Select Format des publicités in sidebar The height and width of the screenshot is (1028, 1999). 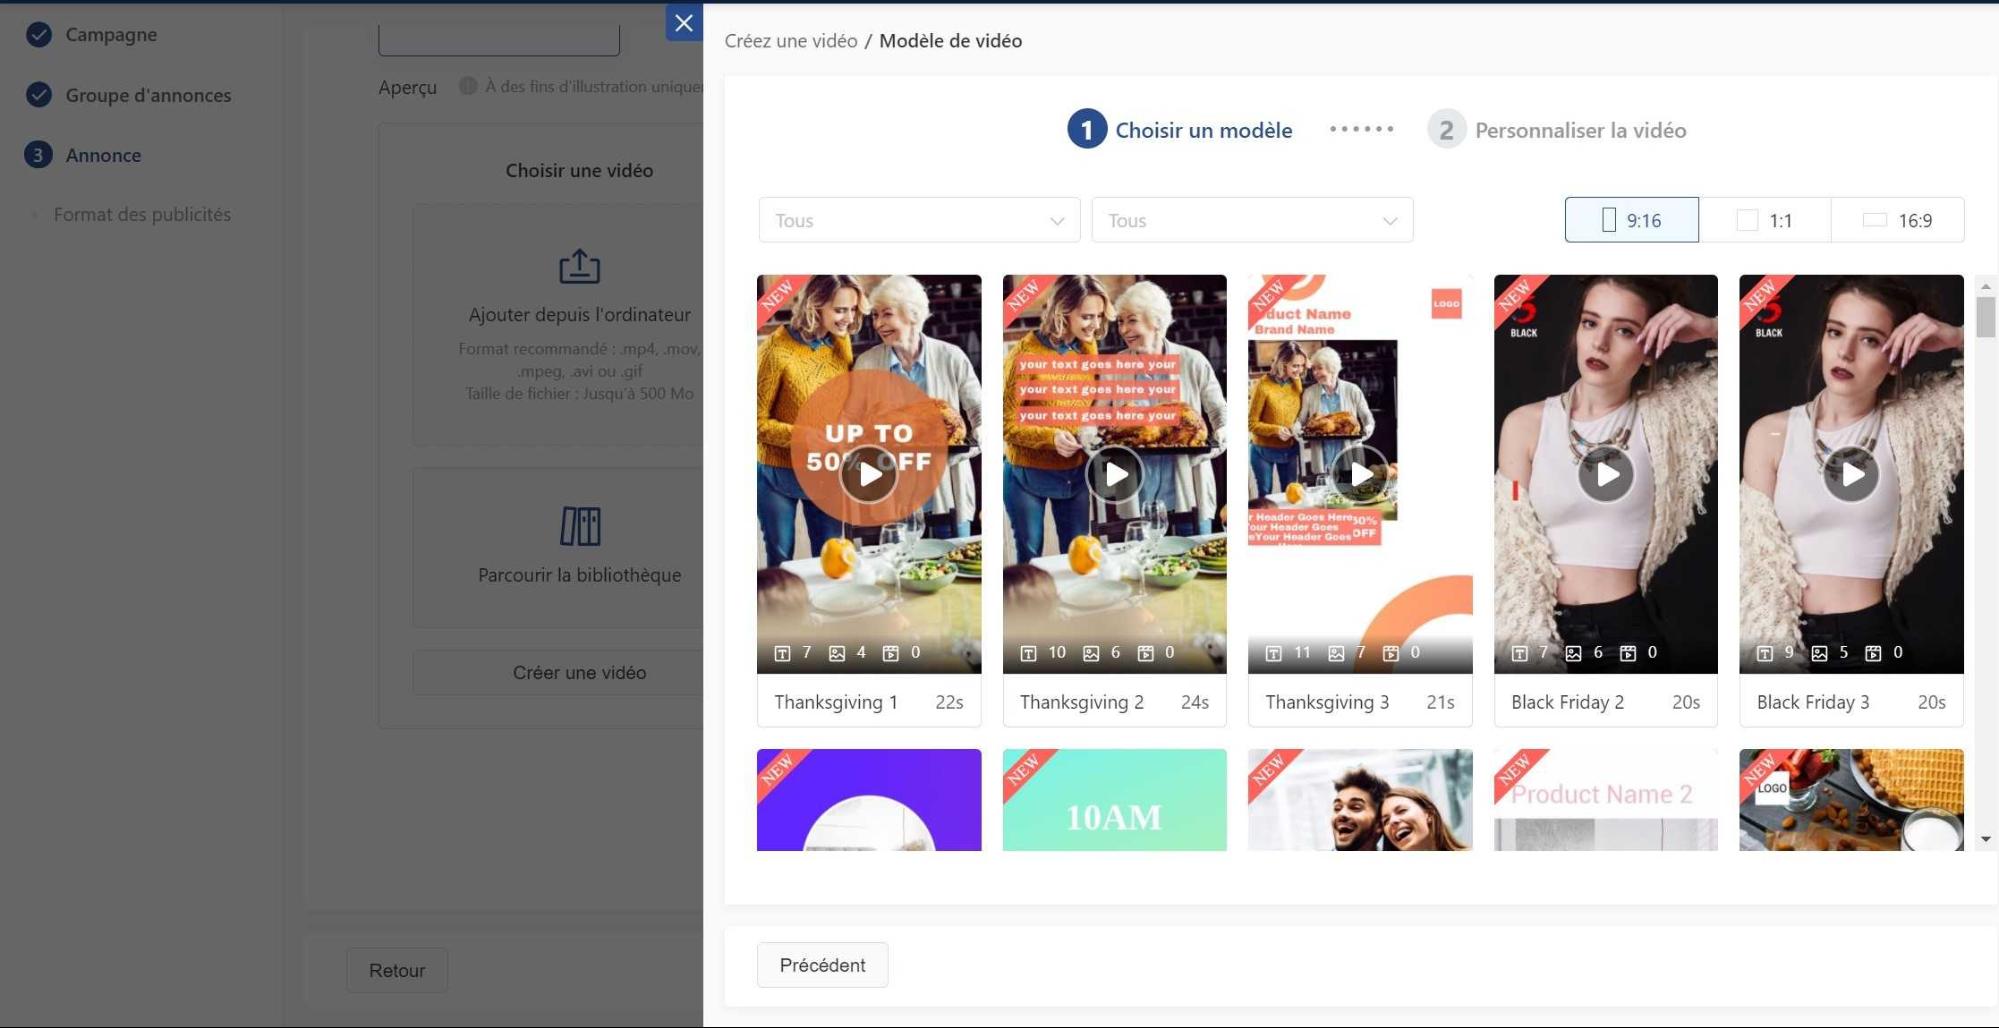(x=142, y=214)
